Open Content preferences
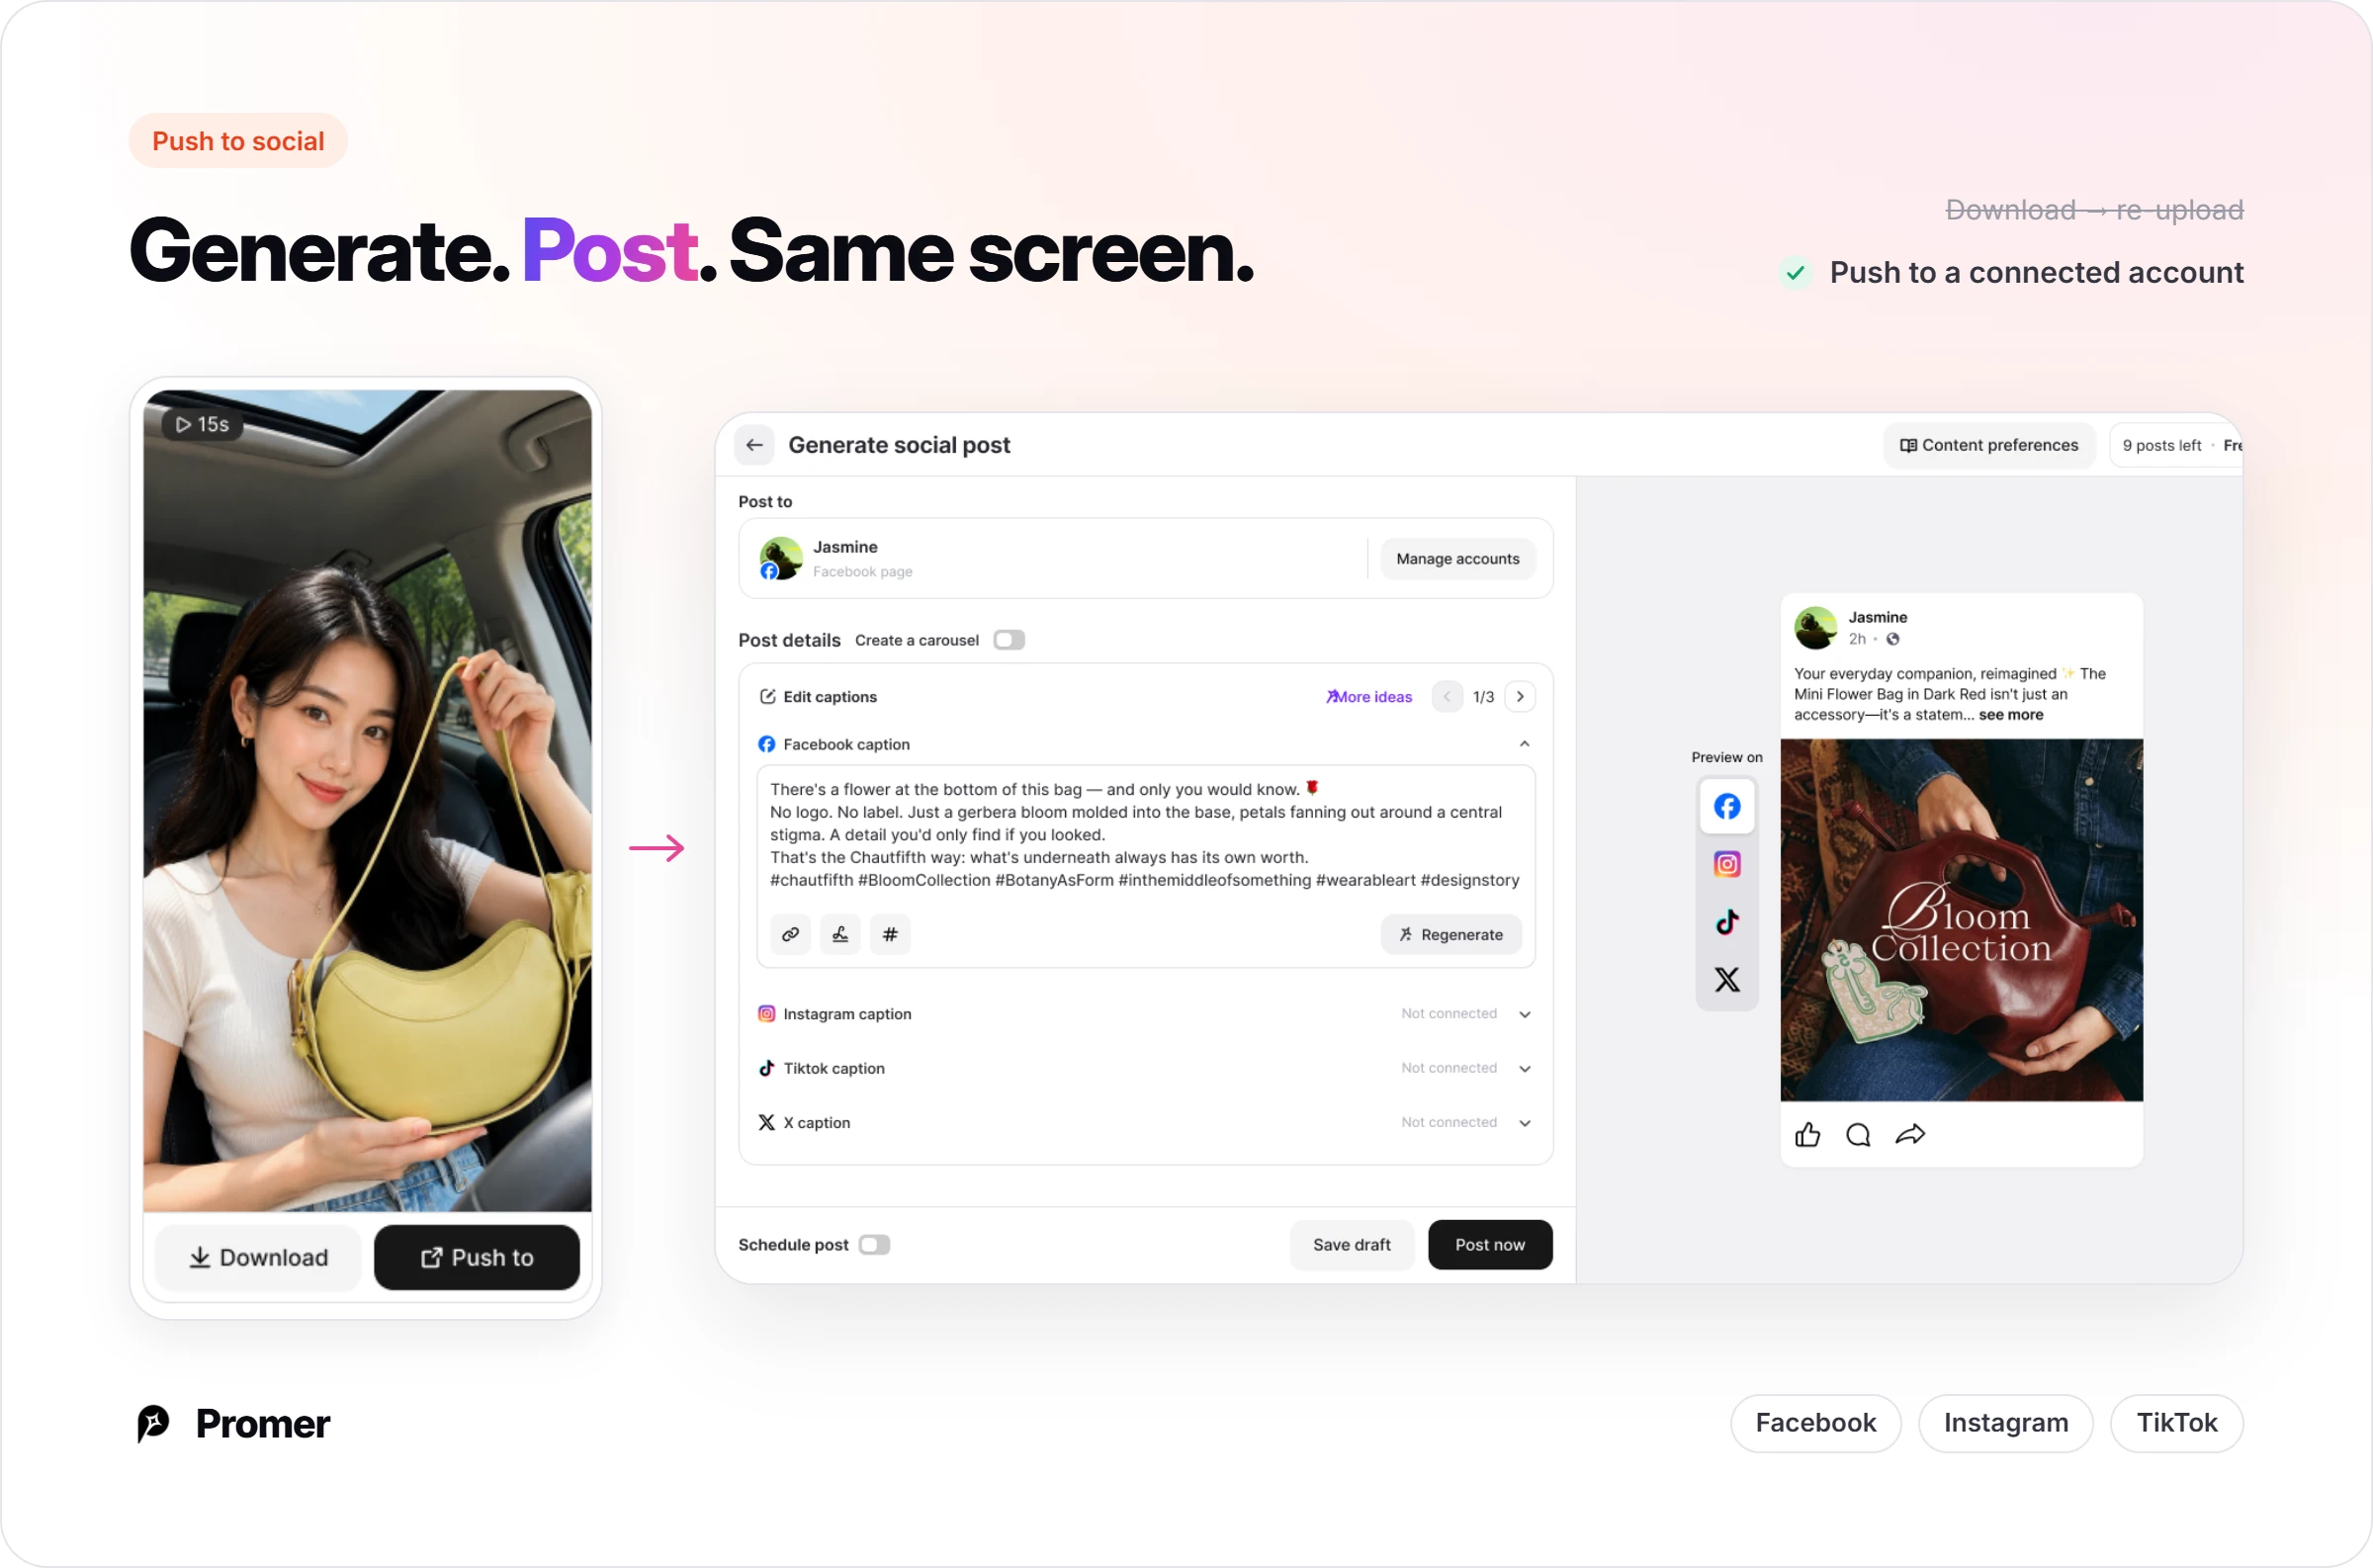This screenshot has width=2373, height=1568. [x=1989, y=445]
